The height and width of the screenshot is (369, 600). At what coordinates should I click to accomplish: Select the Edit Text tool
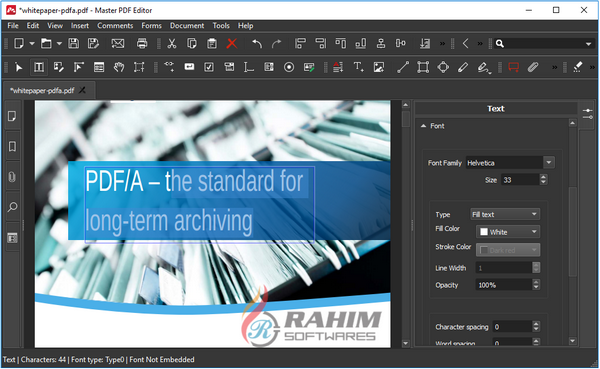click(x=39, y=67)
